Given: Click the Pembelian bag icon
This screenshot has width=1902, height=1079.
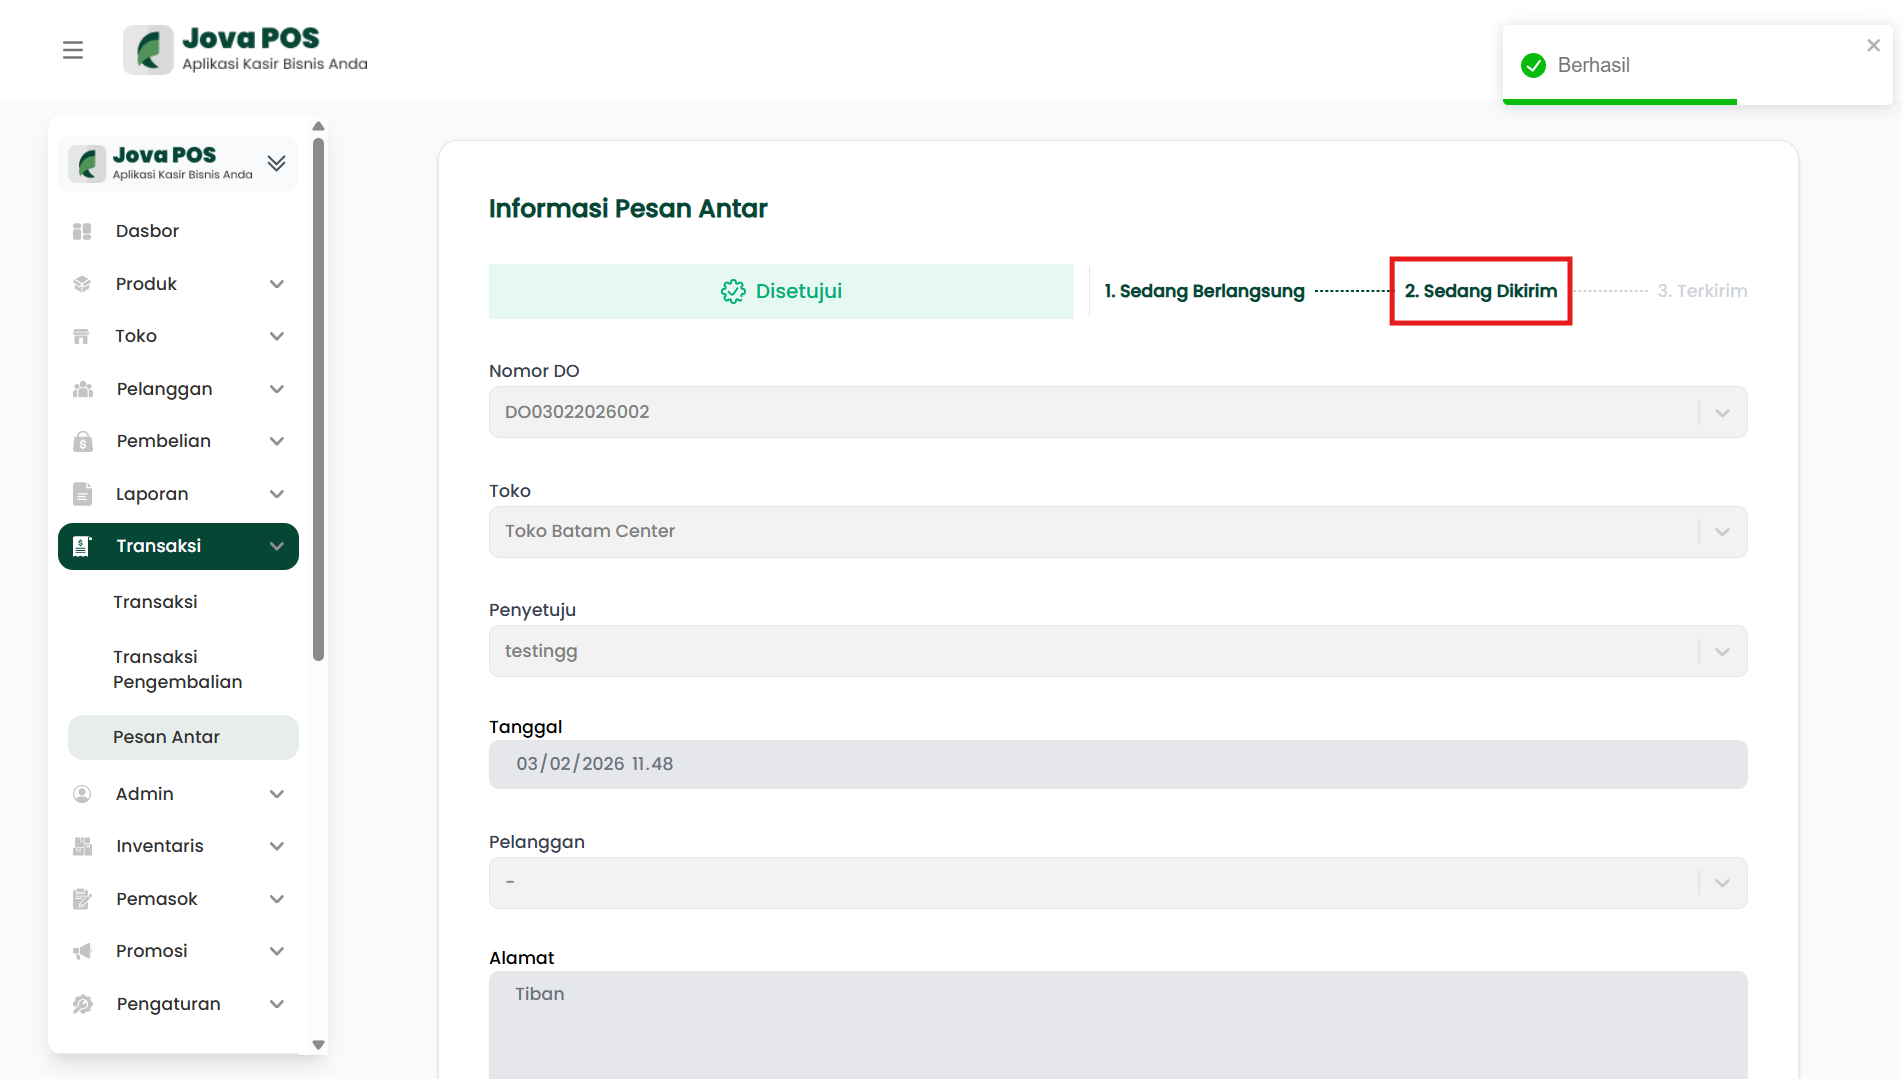Looking at the screenshot, I should click(82, 441).
